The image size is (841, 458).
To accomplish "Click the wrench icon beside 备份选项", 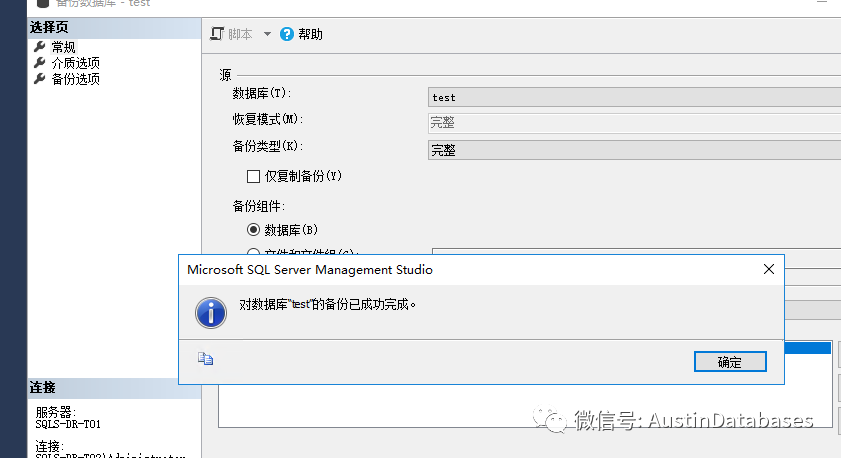I will coord(40,79).
